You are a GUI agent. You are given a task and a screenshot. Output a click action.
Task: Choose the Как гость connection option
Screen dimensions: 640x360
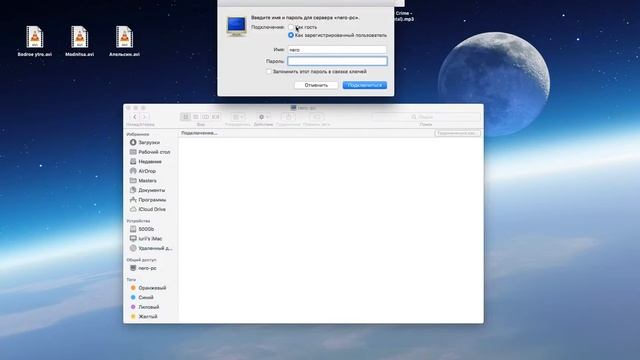pos(291,27)
